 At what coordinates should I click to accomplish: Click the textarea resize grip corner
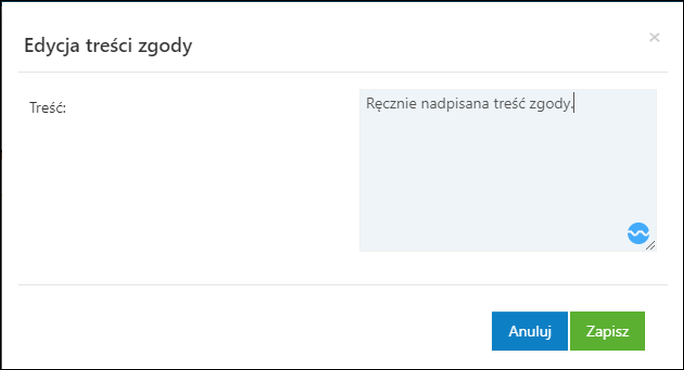point(650,246)
